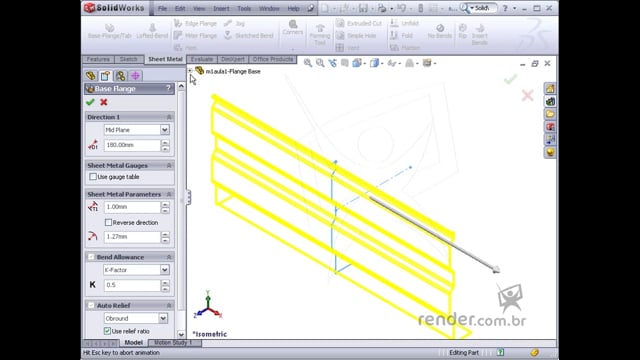Check the Reverse direction option
Image resolution: width=640 pixels, height=360 pixels.
(x=108, y=222)
